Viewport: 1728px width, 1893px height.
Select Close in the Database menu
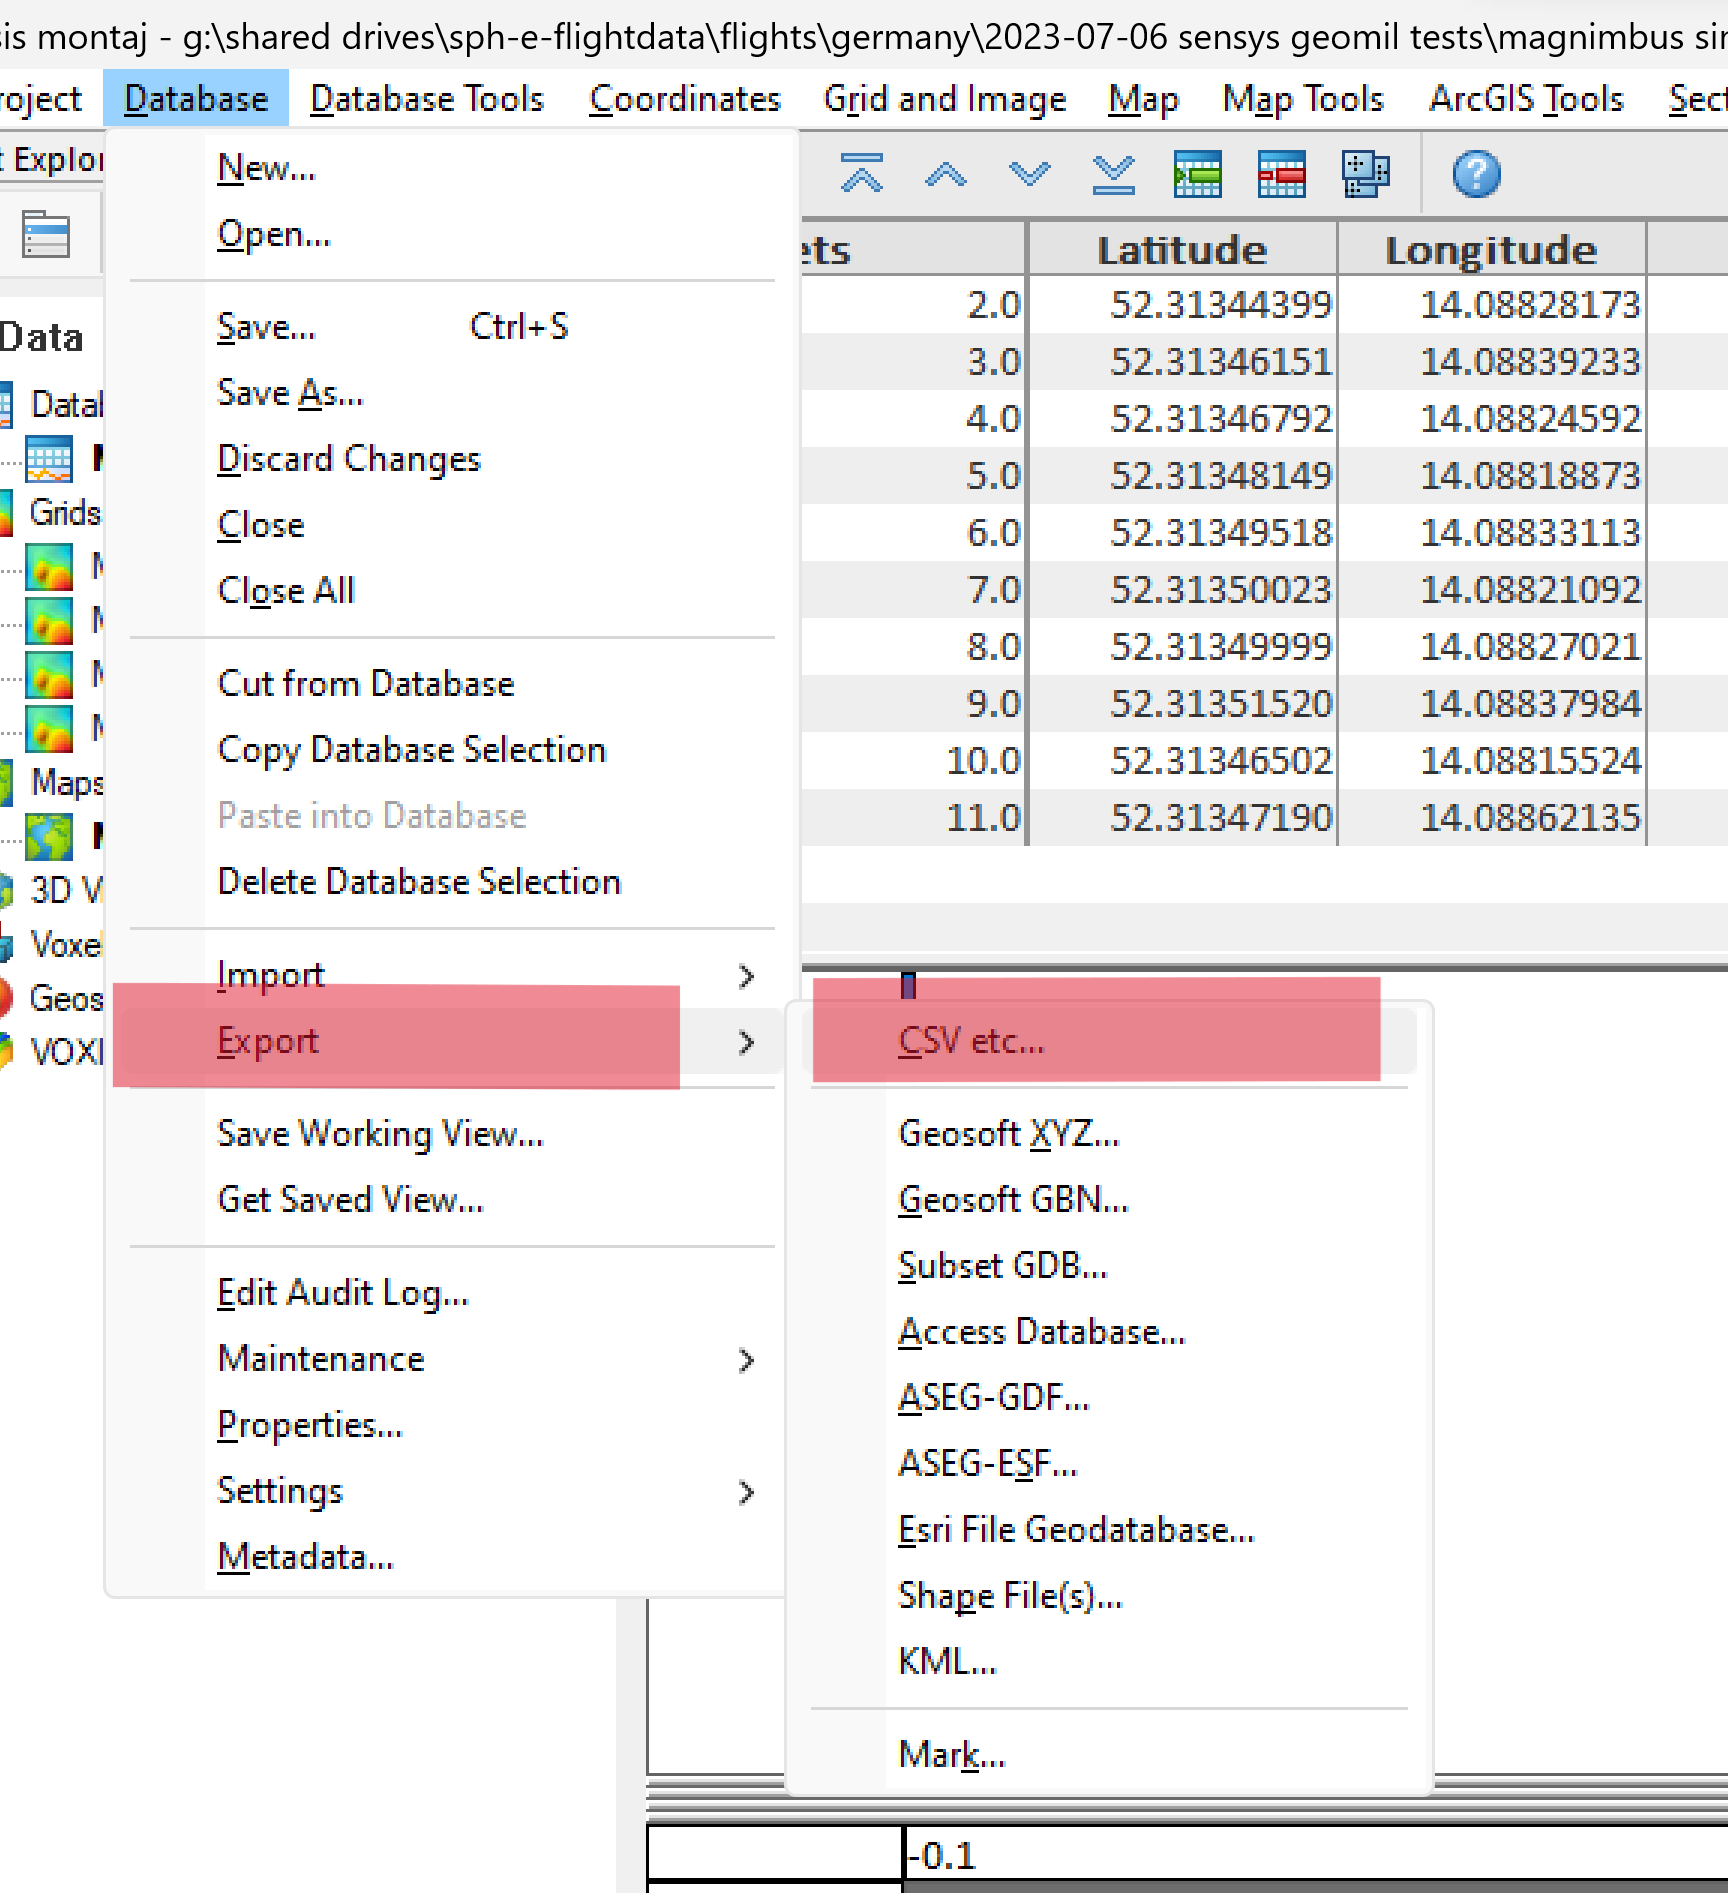pos(261,525)
